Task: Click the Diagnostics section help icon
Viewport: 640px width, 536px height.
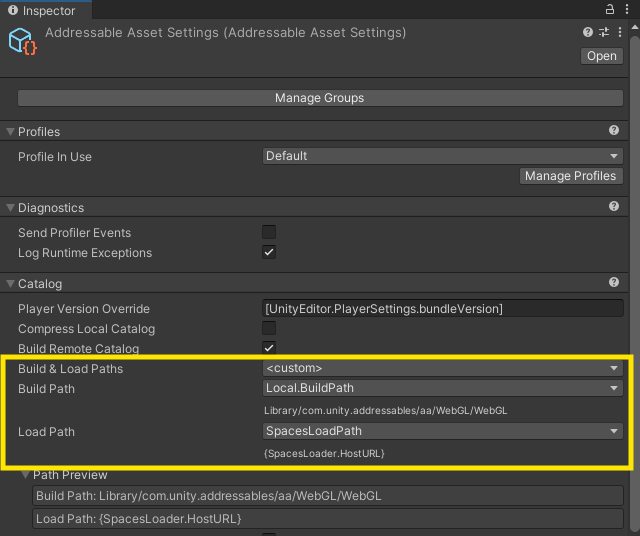Action: [614, 207]
